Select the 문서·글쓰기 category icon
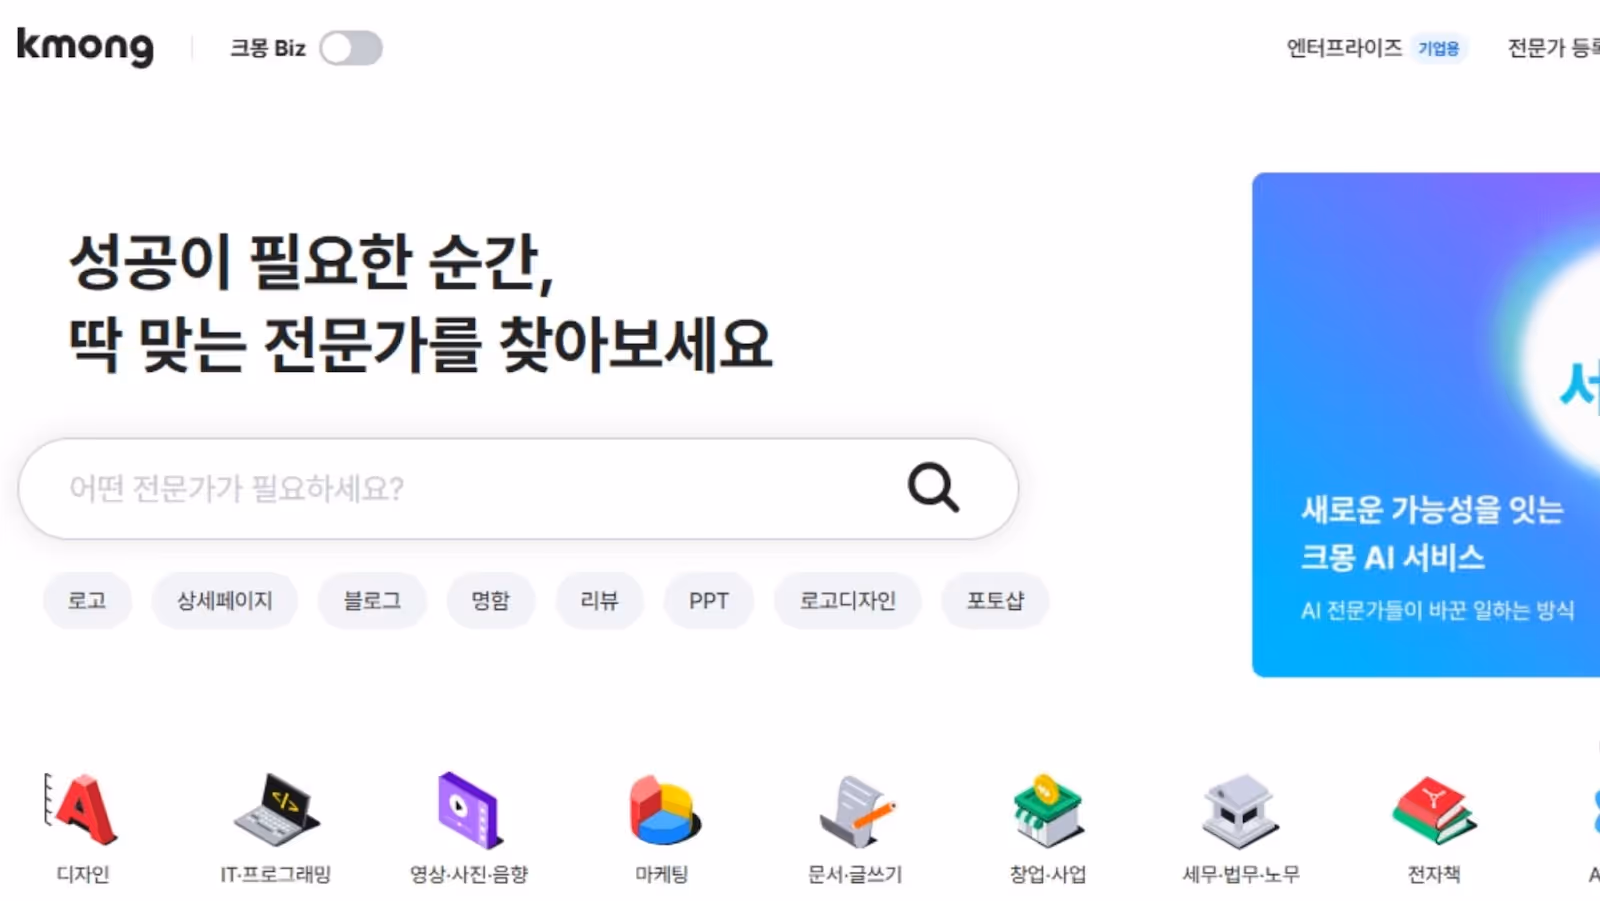Image resolution: width=1600 pixels, height=901 pixels. point(855,810)
